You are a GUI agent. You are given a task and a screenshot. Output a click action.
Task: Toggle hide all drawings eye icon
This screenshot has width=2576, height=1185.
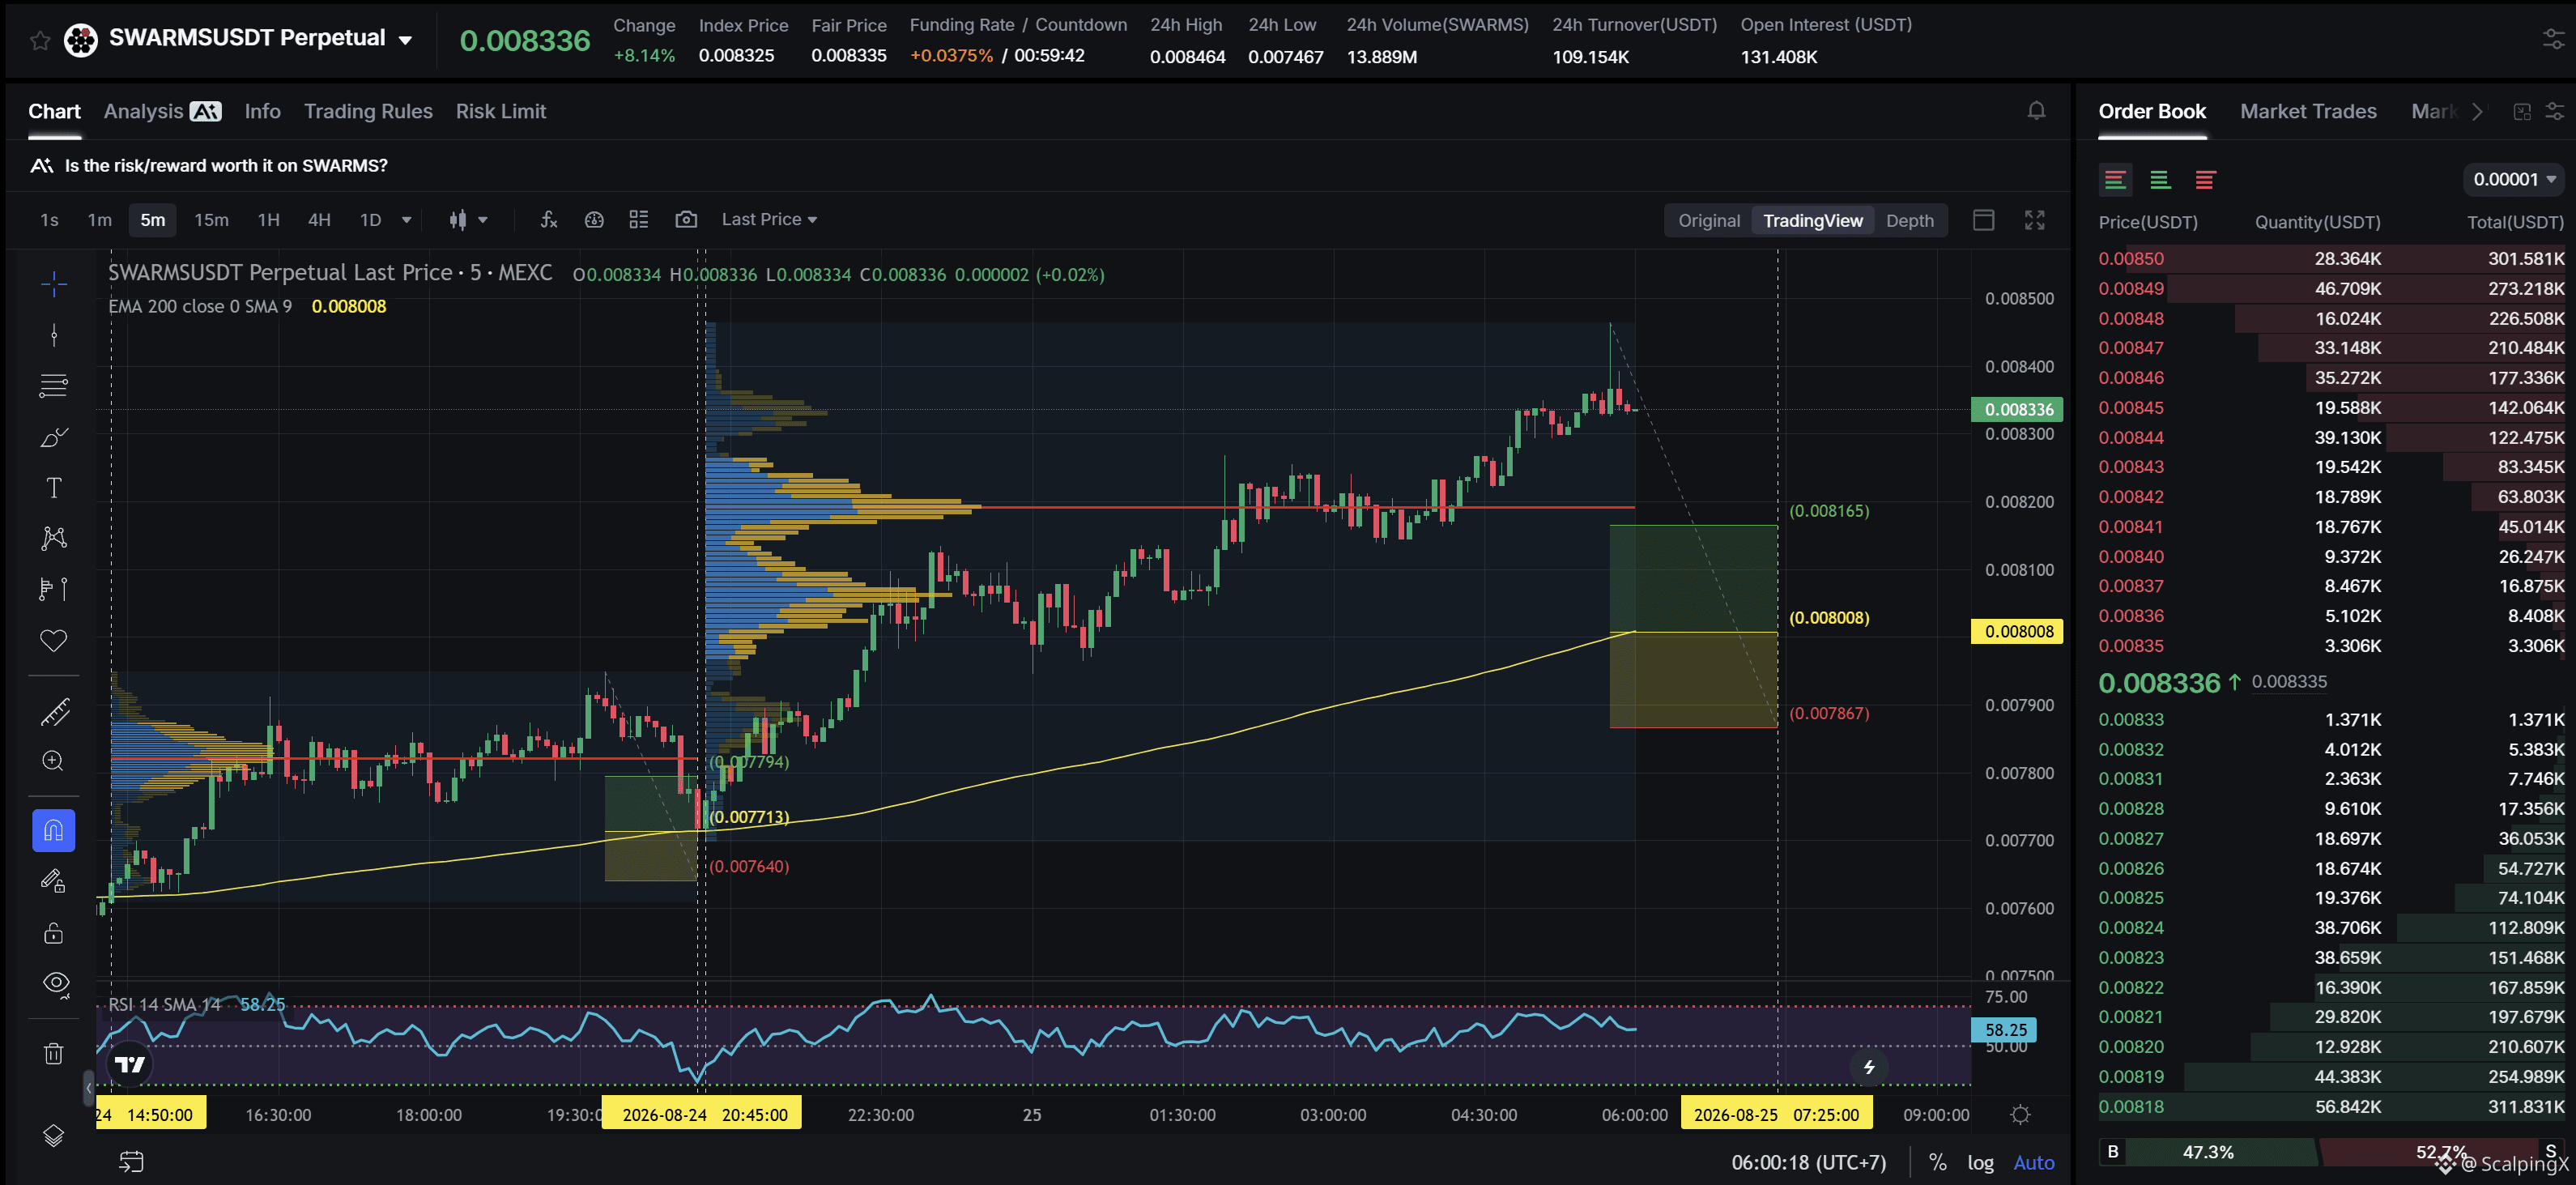(56, 984)
